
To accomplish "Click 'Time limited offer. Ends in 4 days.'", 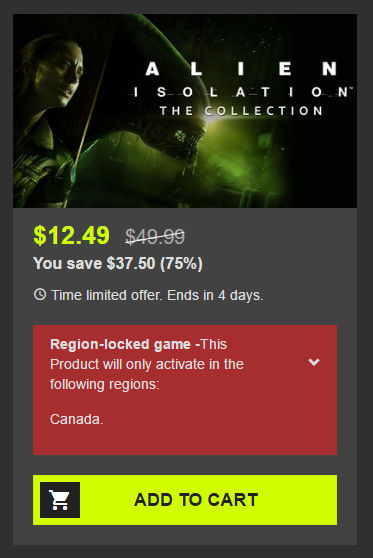I will 157,295.
